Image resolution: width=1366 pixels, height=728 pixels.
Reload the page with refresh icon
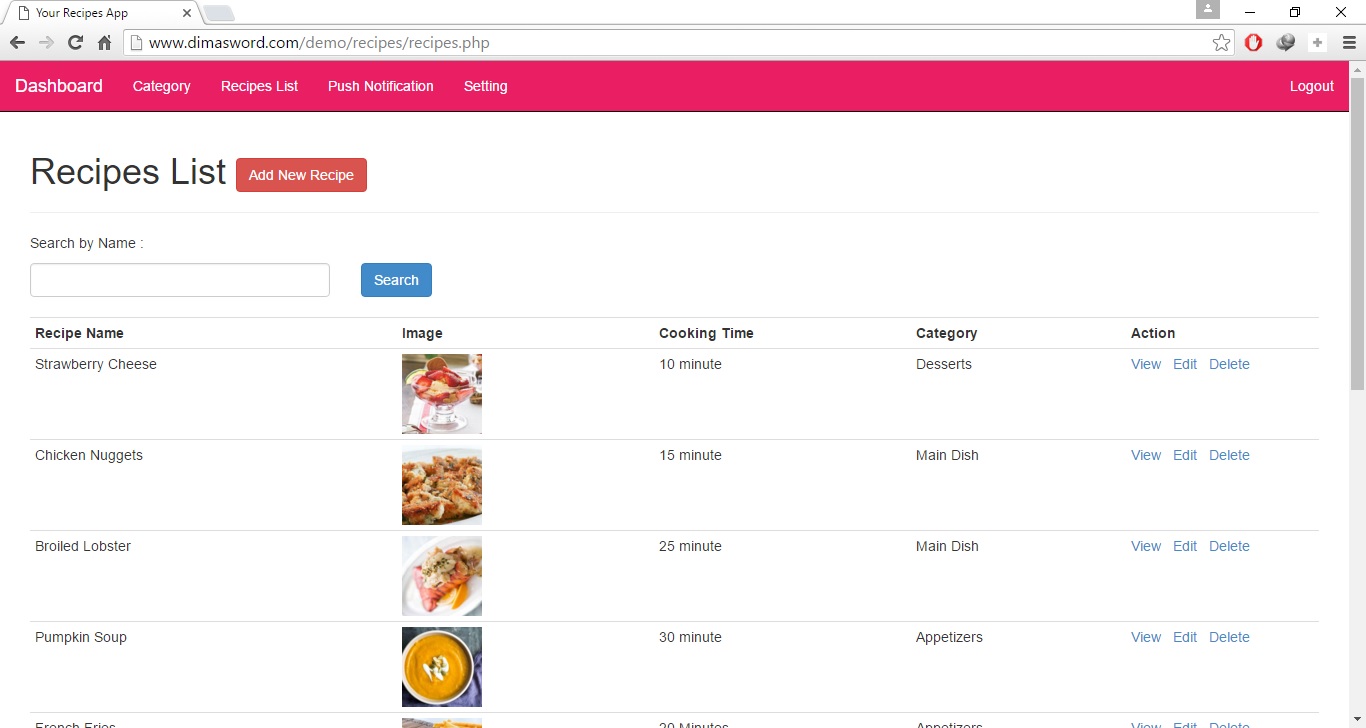point(75,43)
